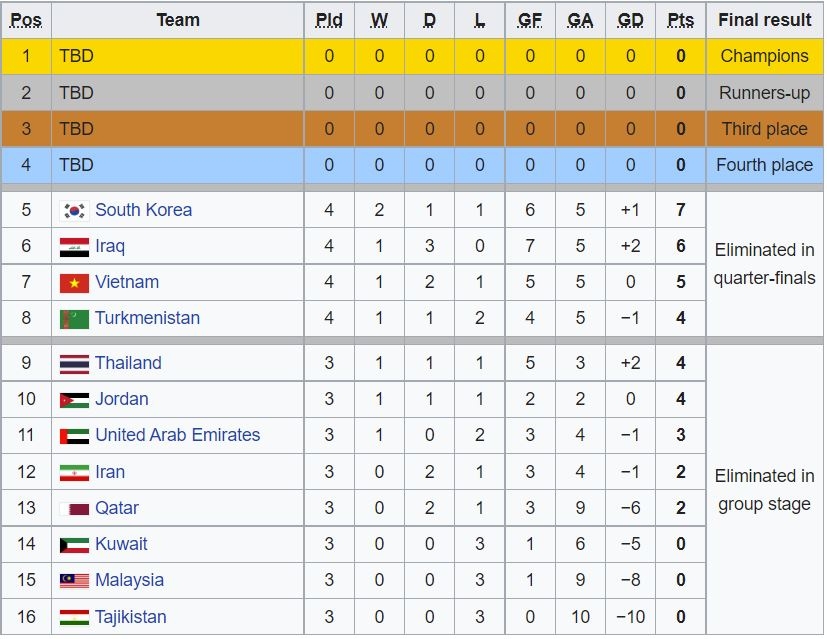
Task: Open the South Korea team link
Action: pyautogui.click(x=143, y=210)
